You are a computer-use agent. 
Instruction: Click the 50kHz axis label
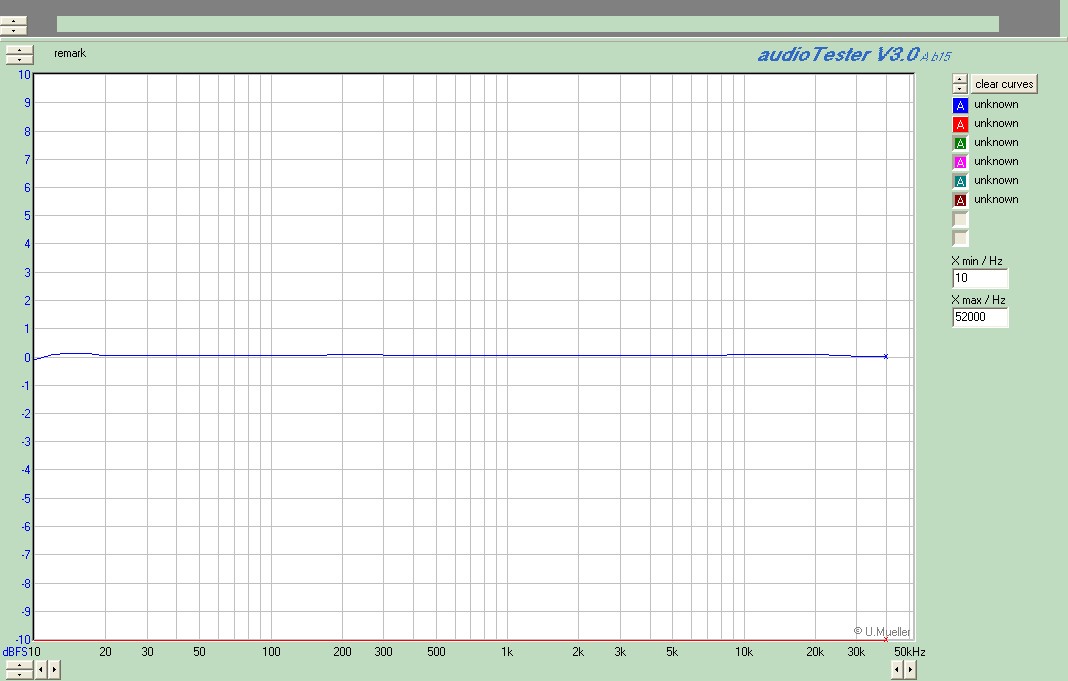tap(909, 652)
